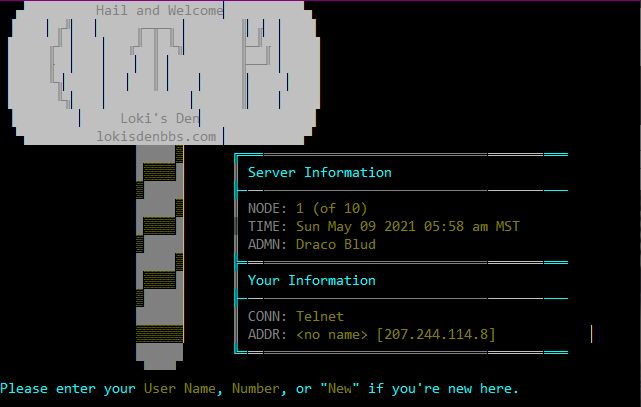The height and width of the screenshot is (407, 641).
Task: Select the NODE value '1 (of 10)'
Action: 332,208
